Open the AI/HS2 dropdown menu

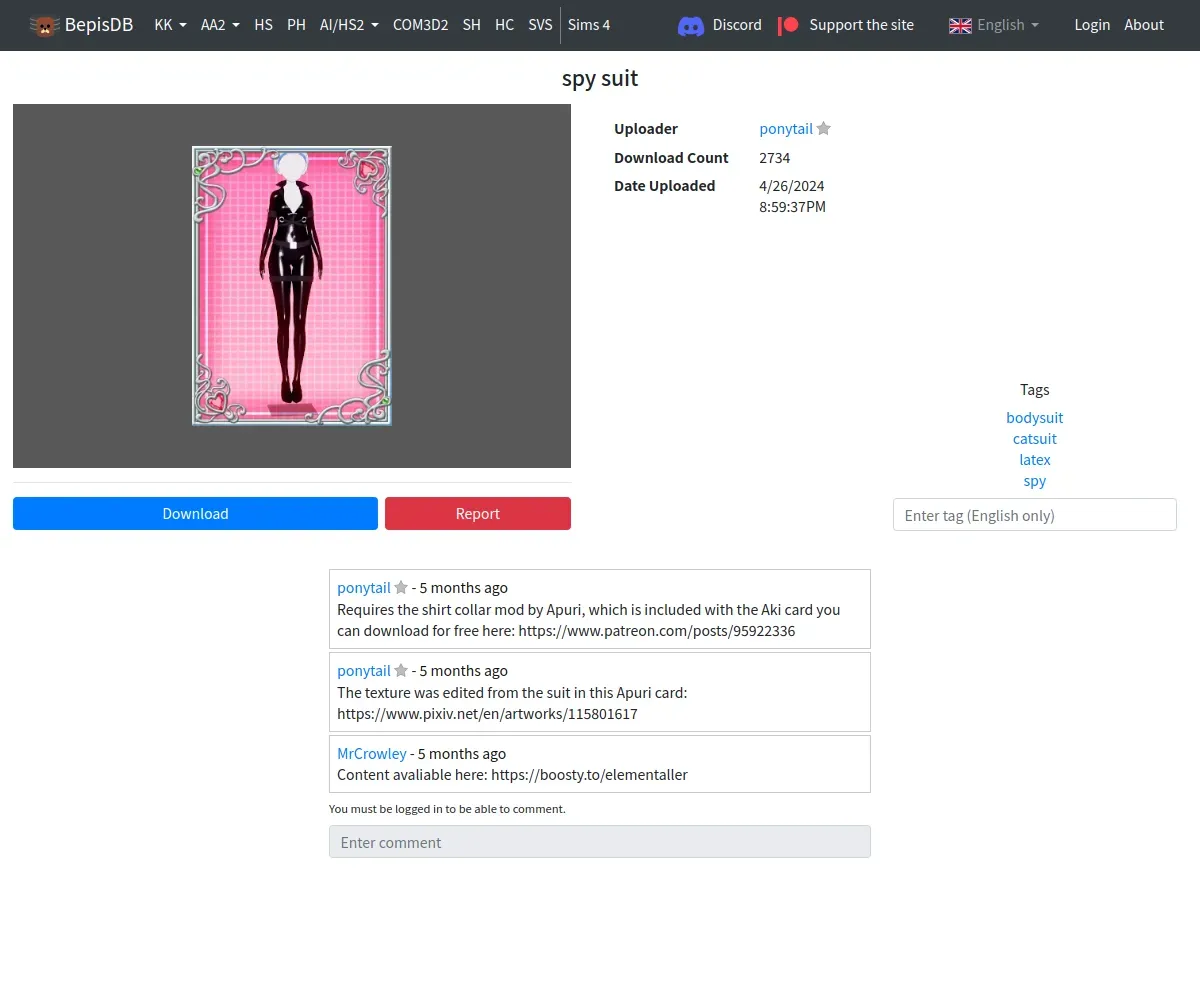349,25
